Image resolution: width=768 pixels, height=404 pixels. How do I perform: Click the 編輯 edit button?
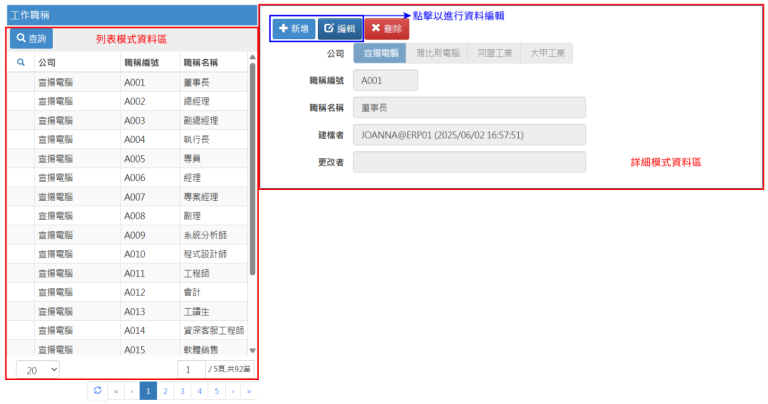[339, 29]
